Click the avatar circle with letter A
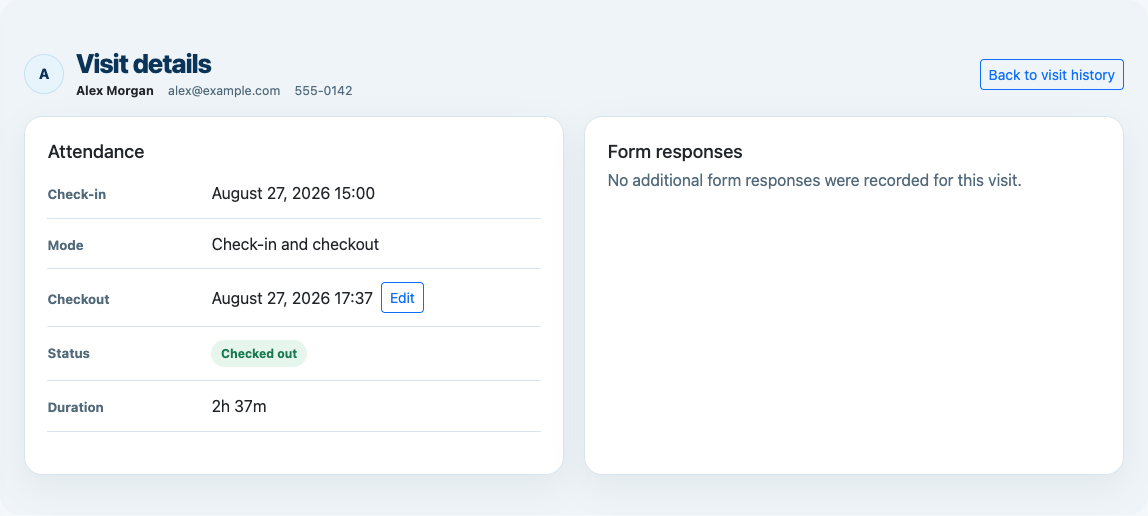 (44, 74)
